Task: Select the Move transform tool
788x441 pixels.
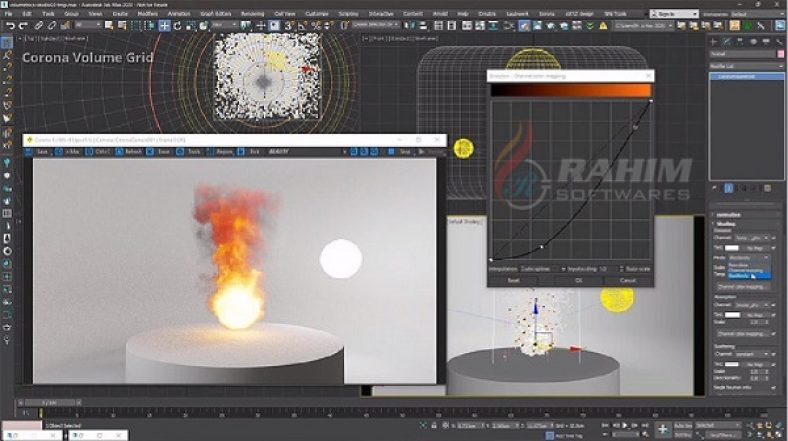Action: coord(164,25)
